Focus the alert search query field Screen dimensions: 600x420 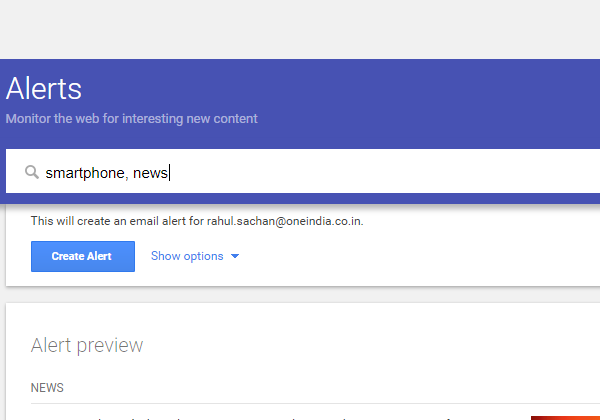(303, 171)
